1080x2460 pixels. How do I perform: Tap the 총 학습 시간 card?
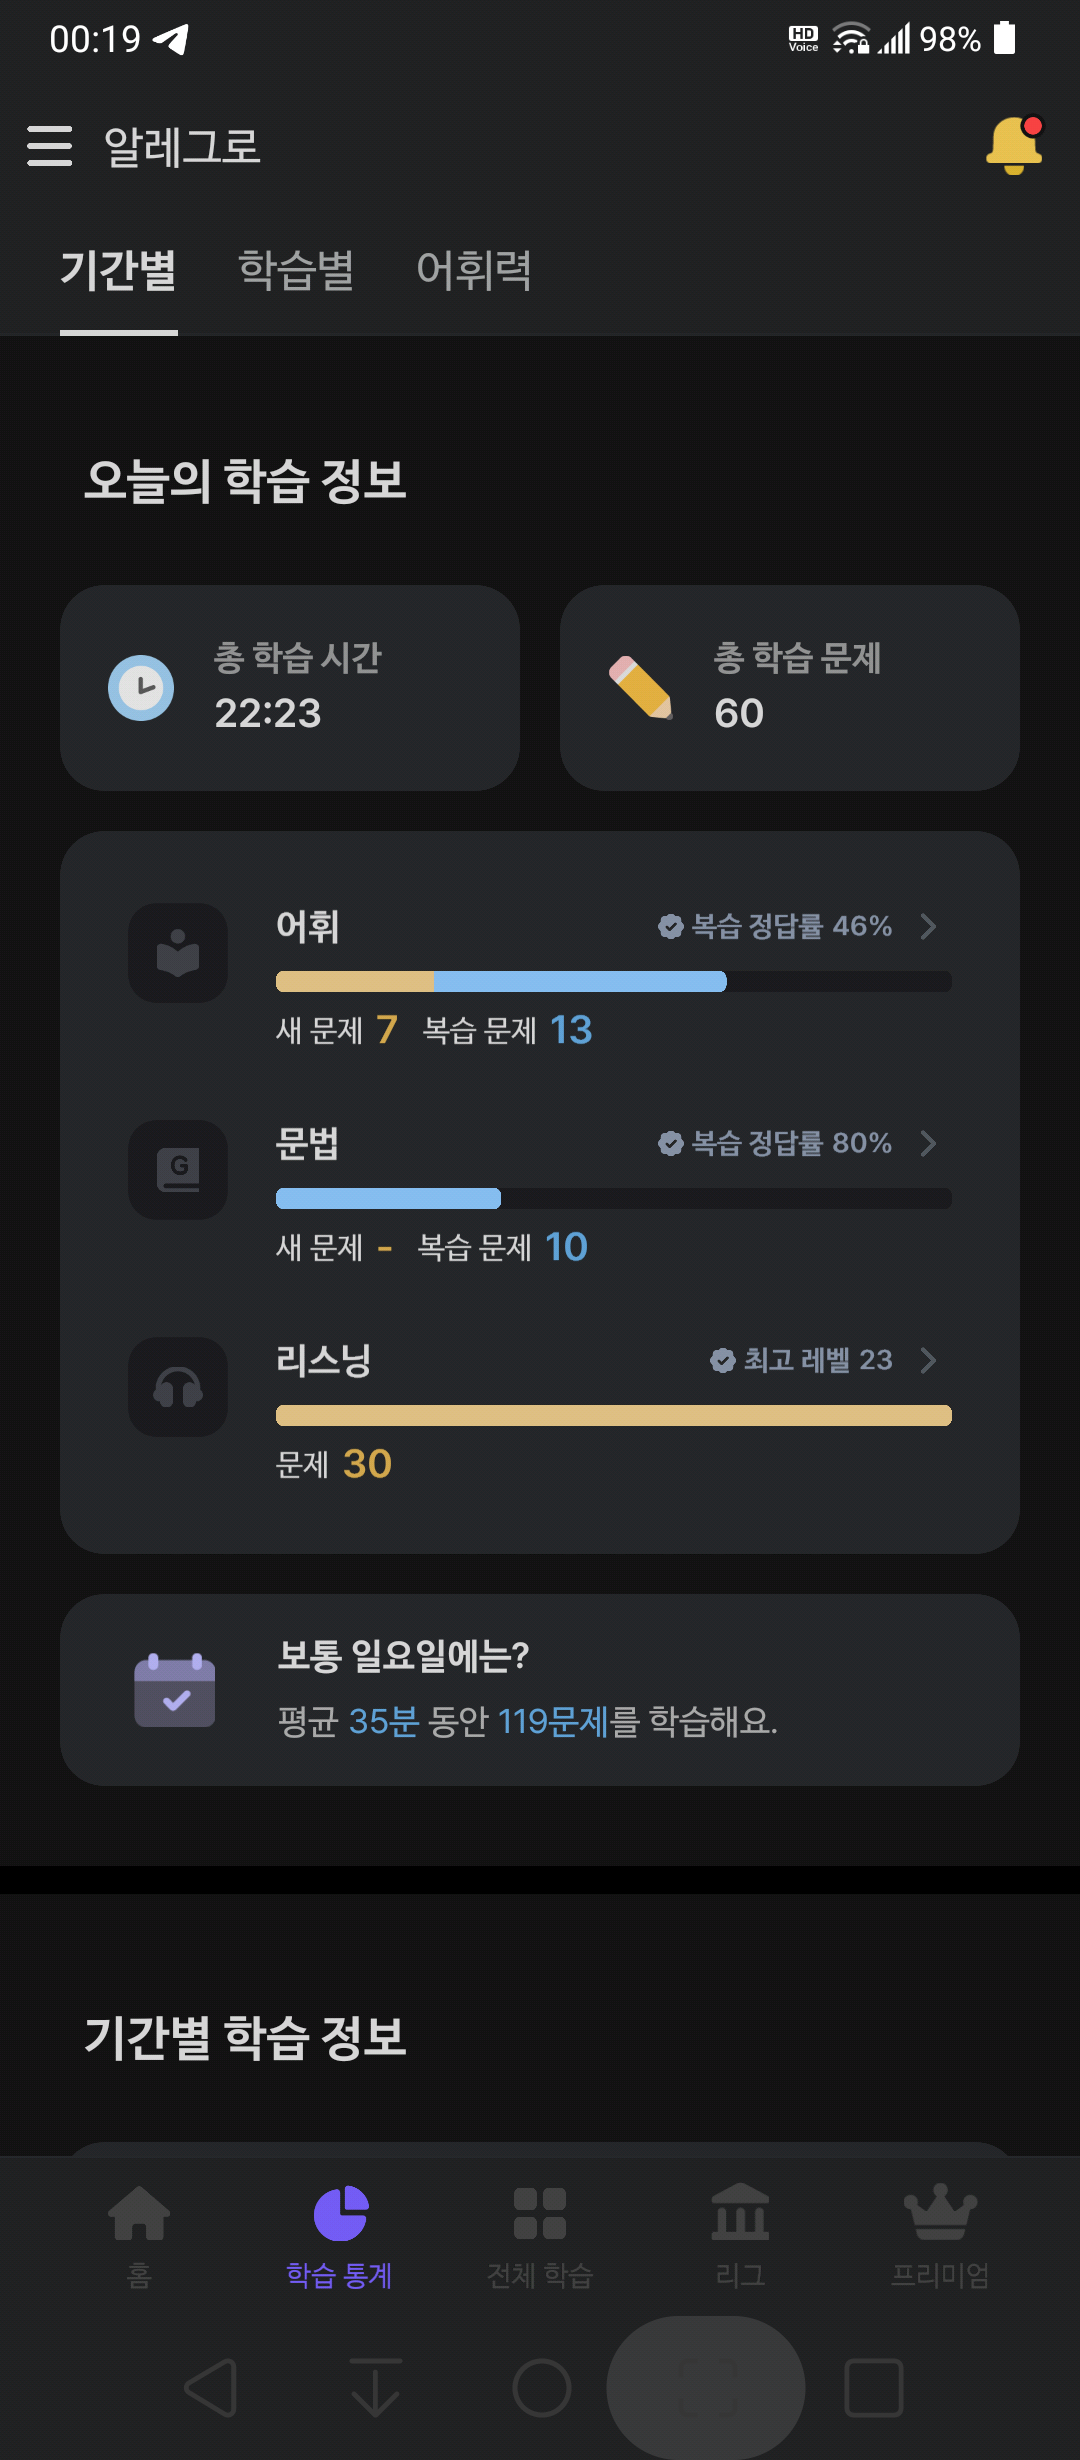(290, 688)
